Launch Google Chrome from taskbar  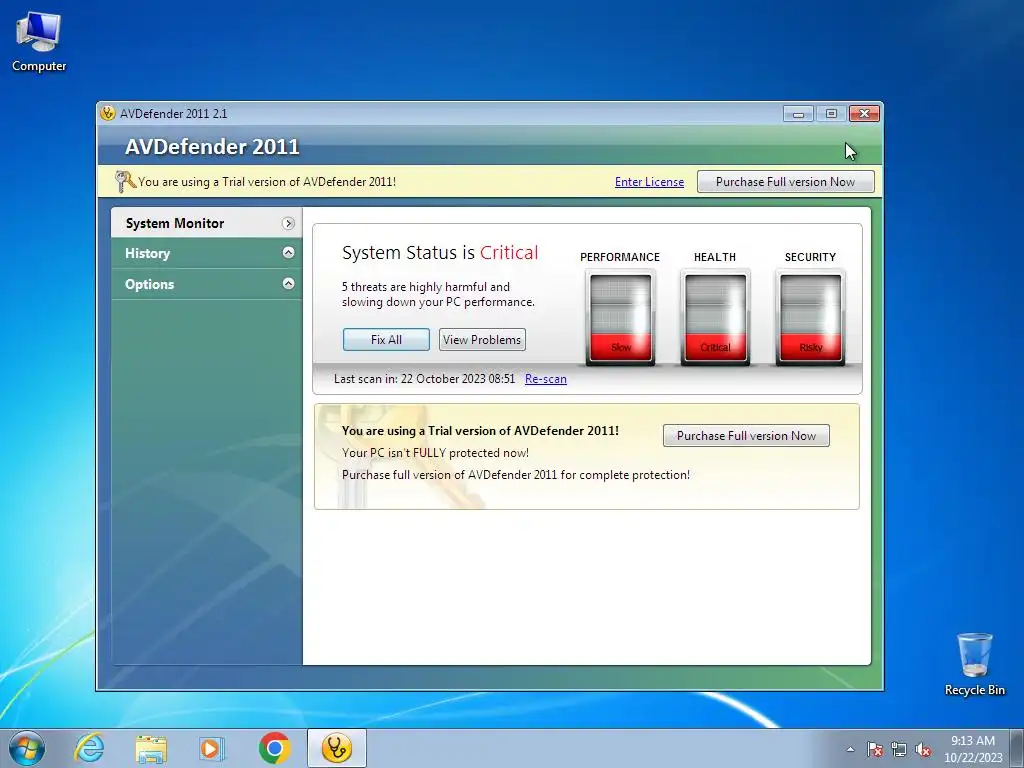pyautogui.click(x=274, y=748)
